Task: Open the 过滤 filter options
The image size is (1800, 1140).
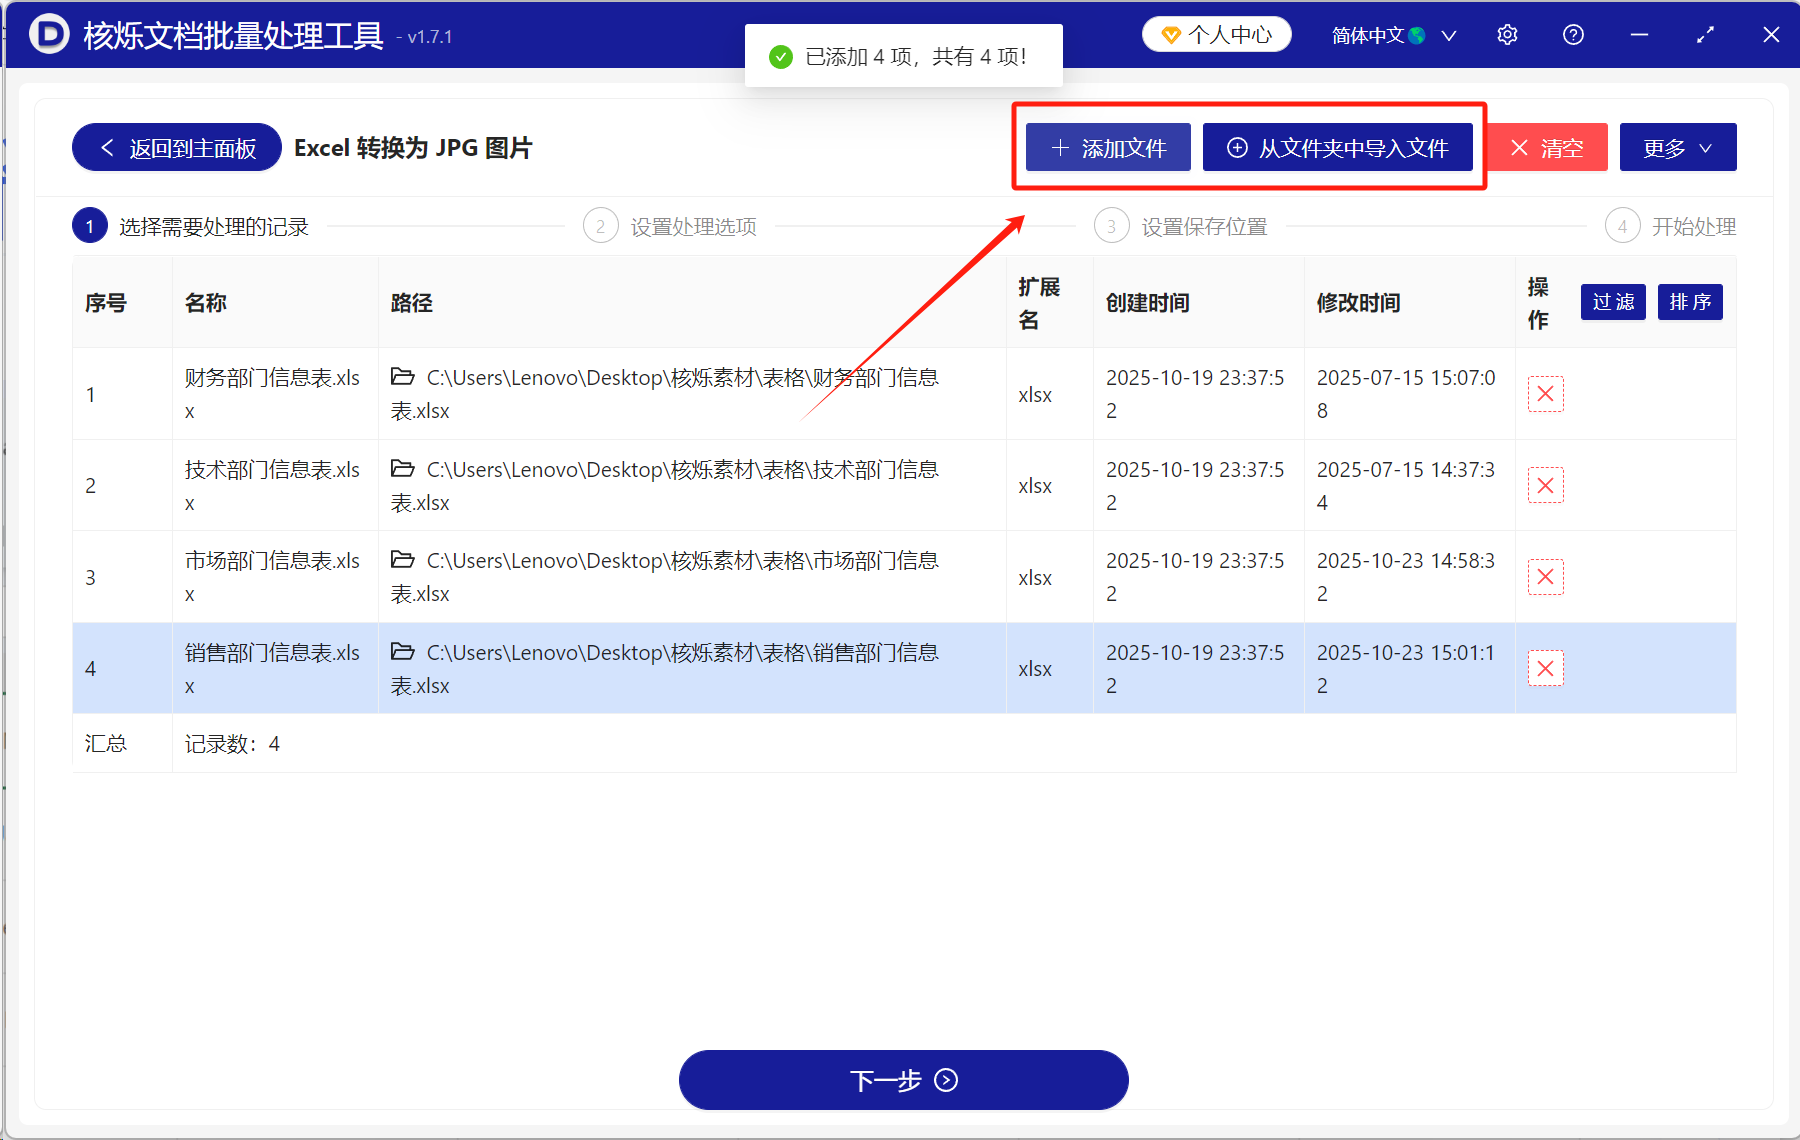Action: pos(1612,302)
